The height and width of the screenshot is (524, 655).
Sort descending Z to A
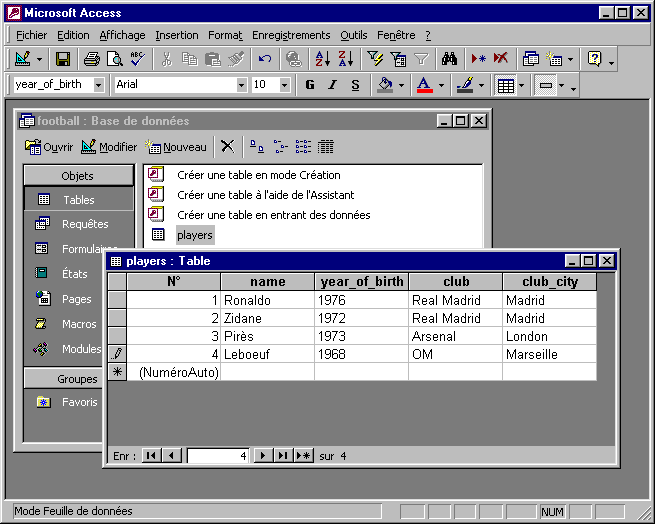(x=345, y=59)
